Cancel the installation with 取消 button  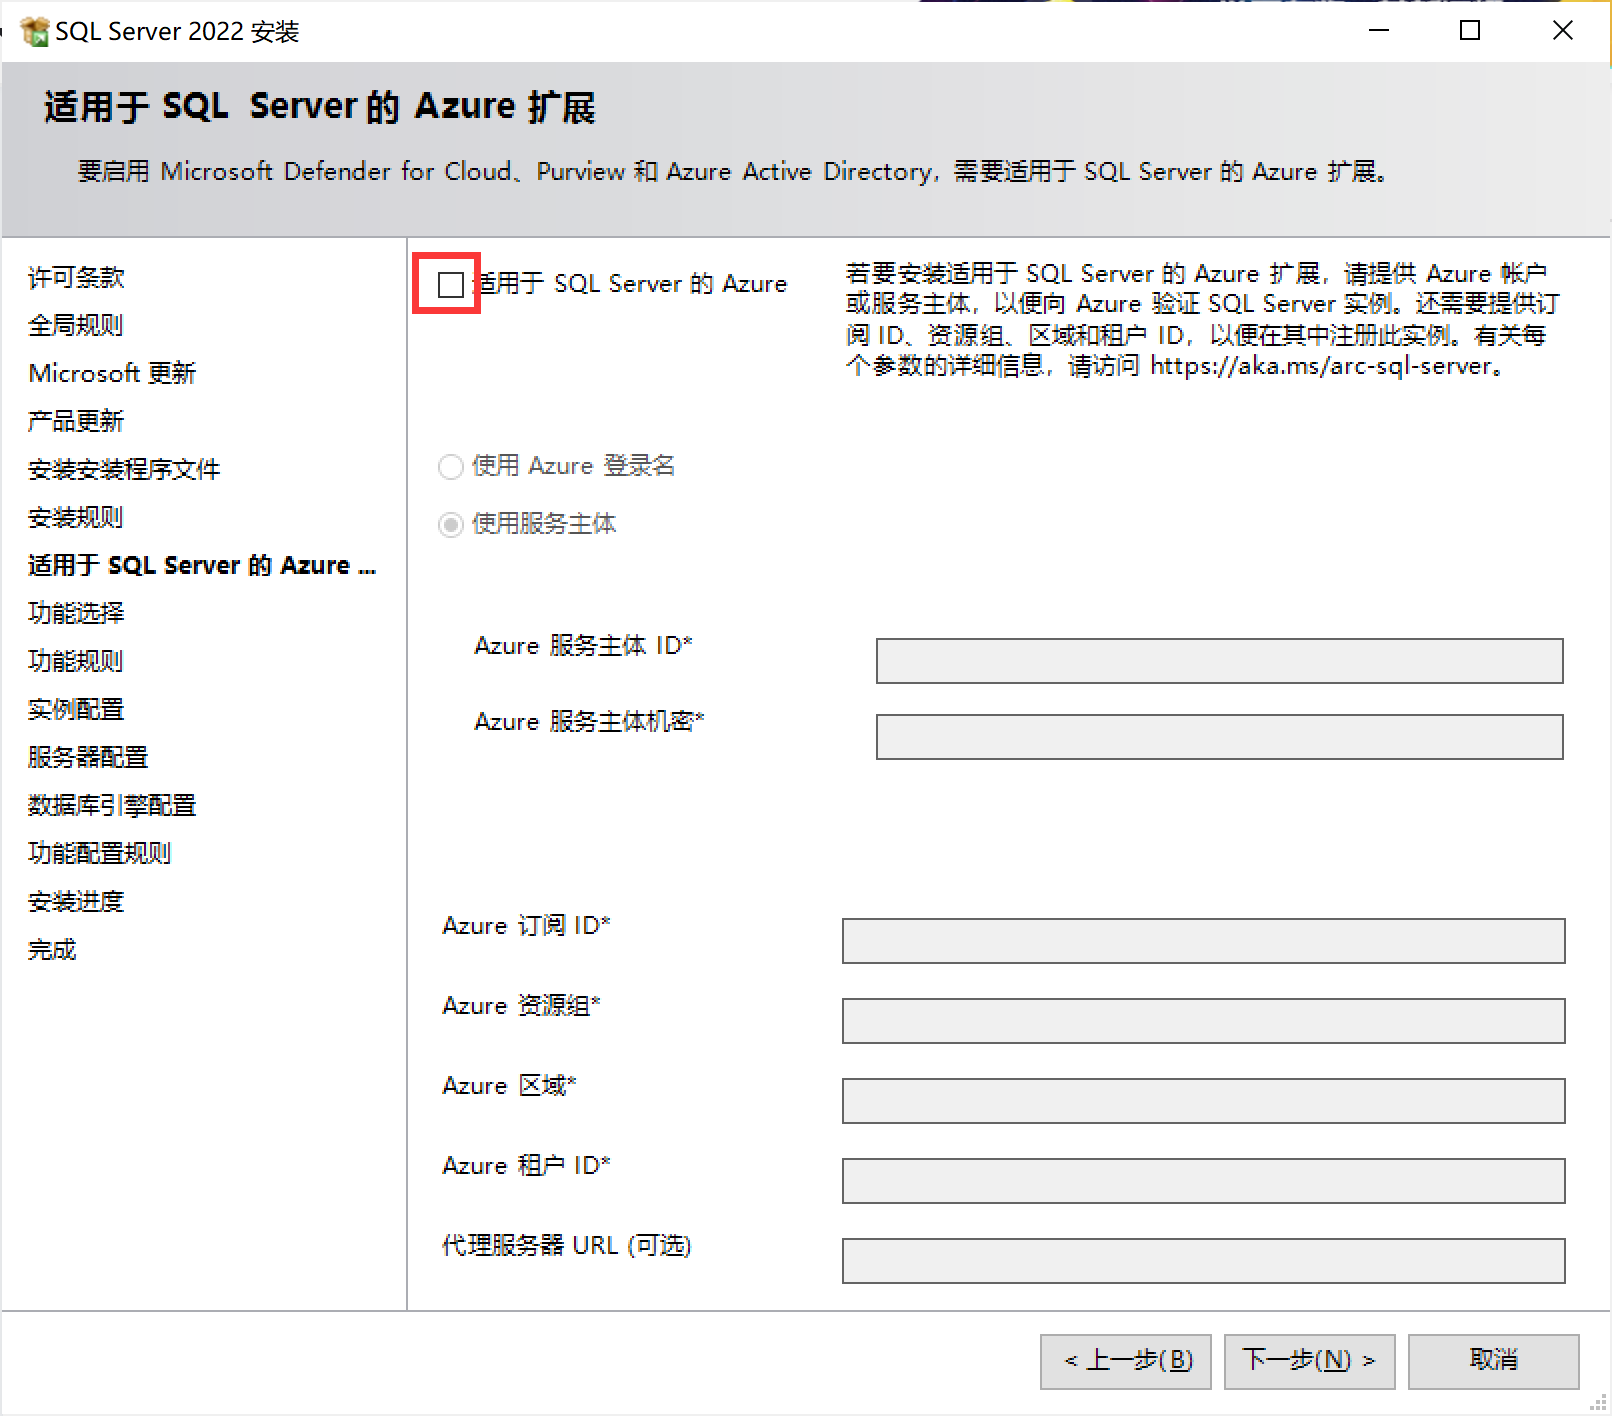1493,1361
